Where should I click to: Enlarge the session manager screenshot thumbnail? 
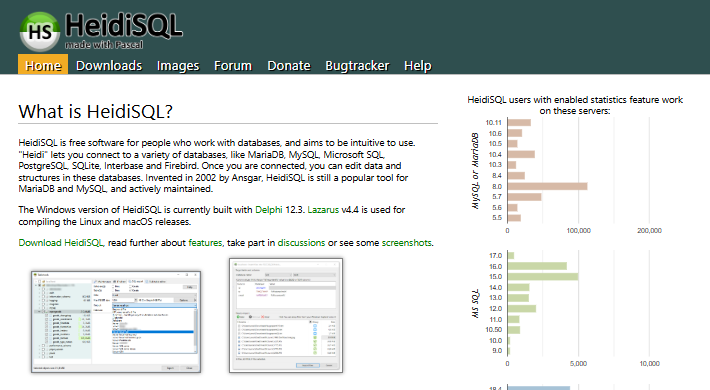coord(116,322)
